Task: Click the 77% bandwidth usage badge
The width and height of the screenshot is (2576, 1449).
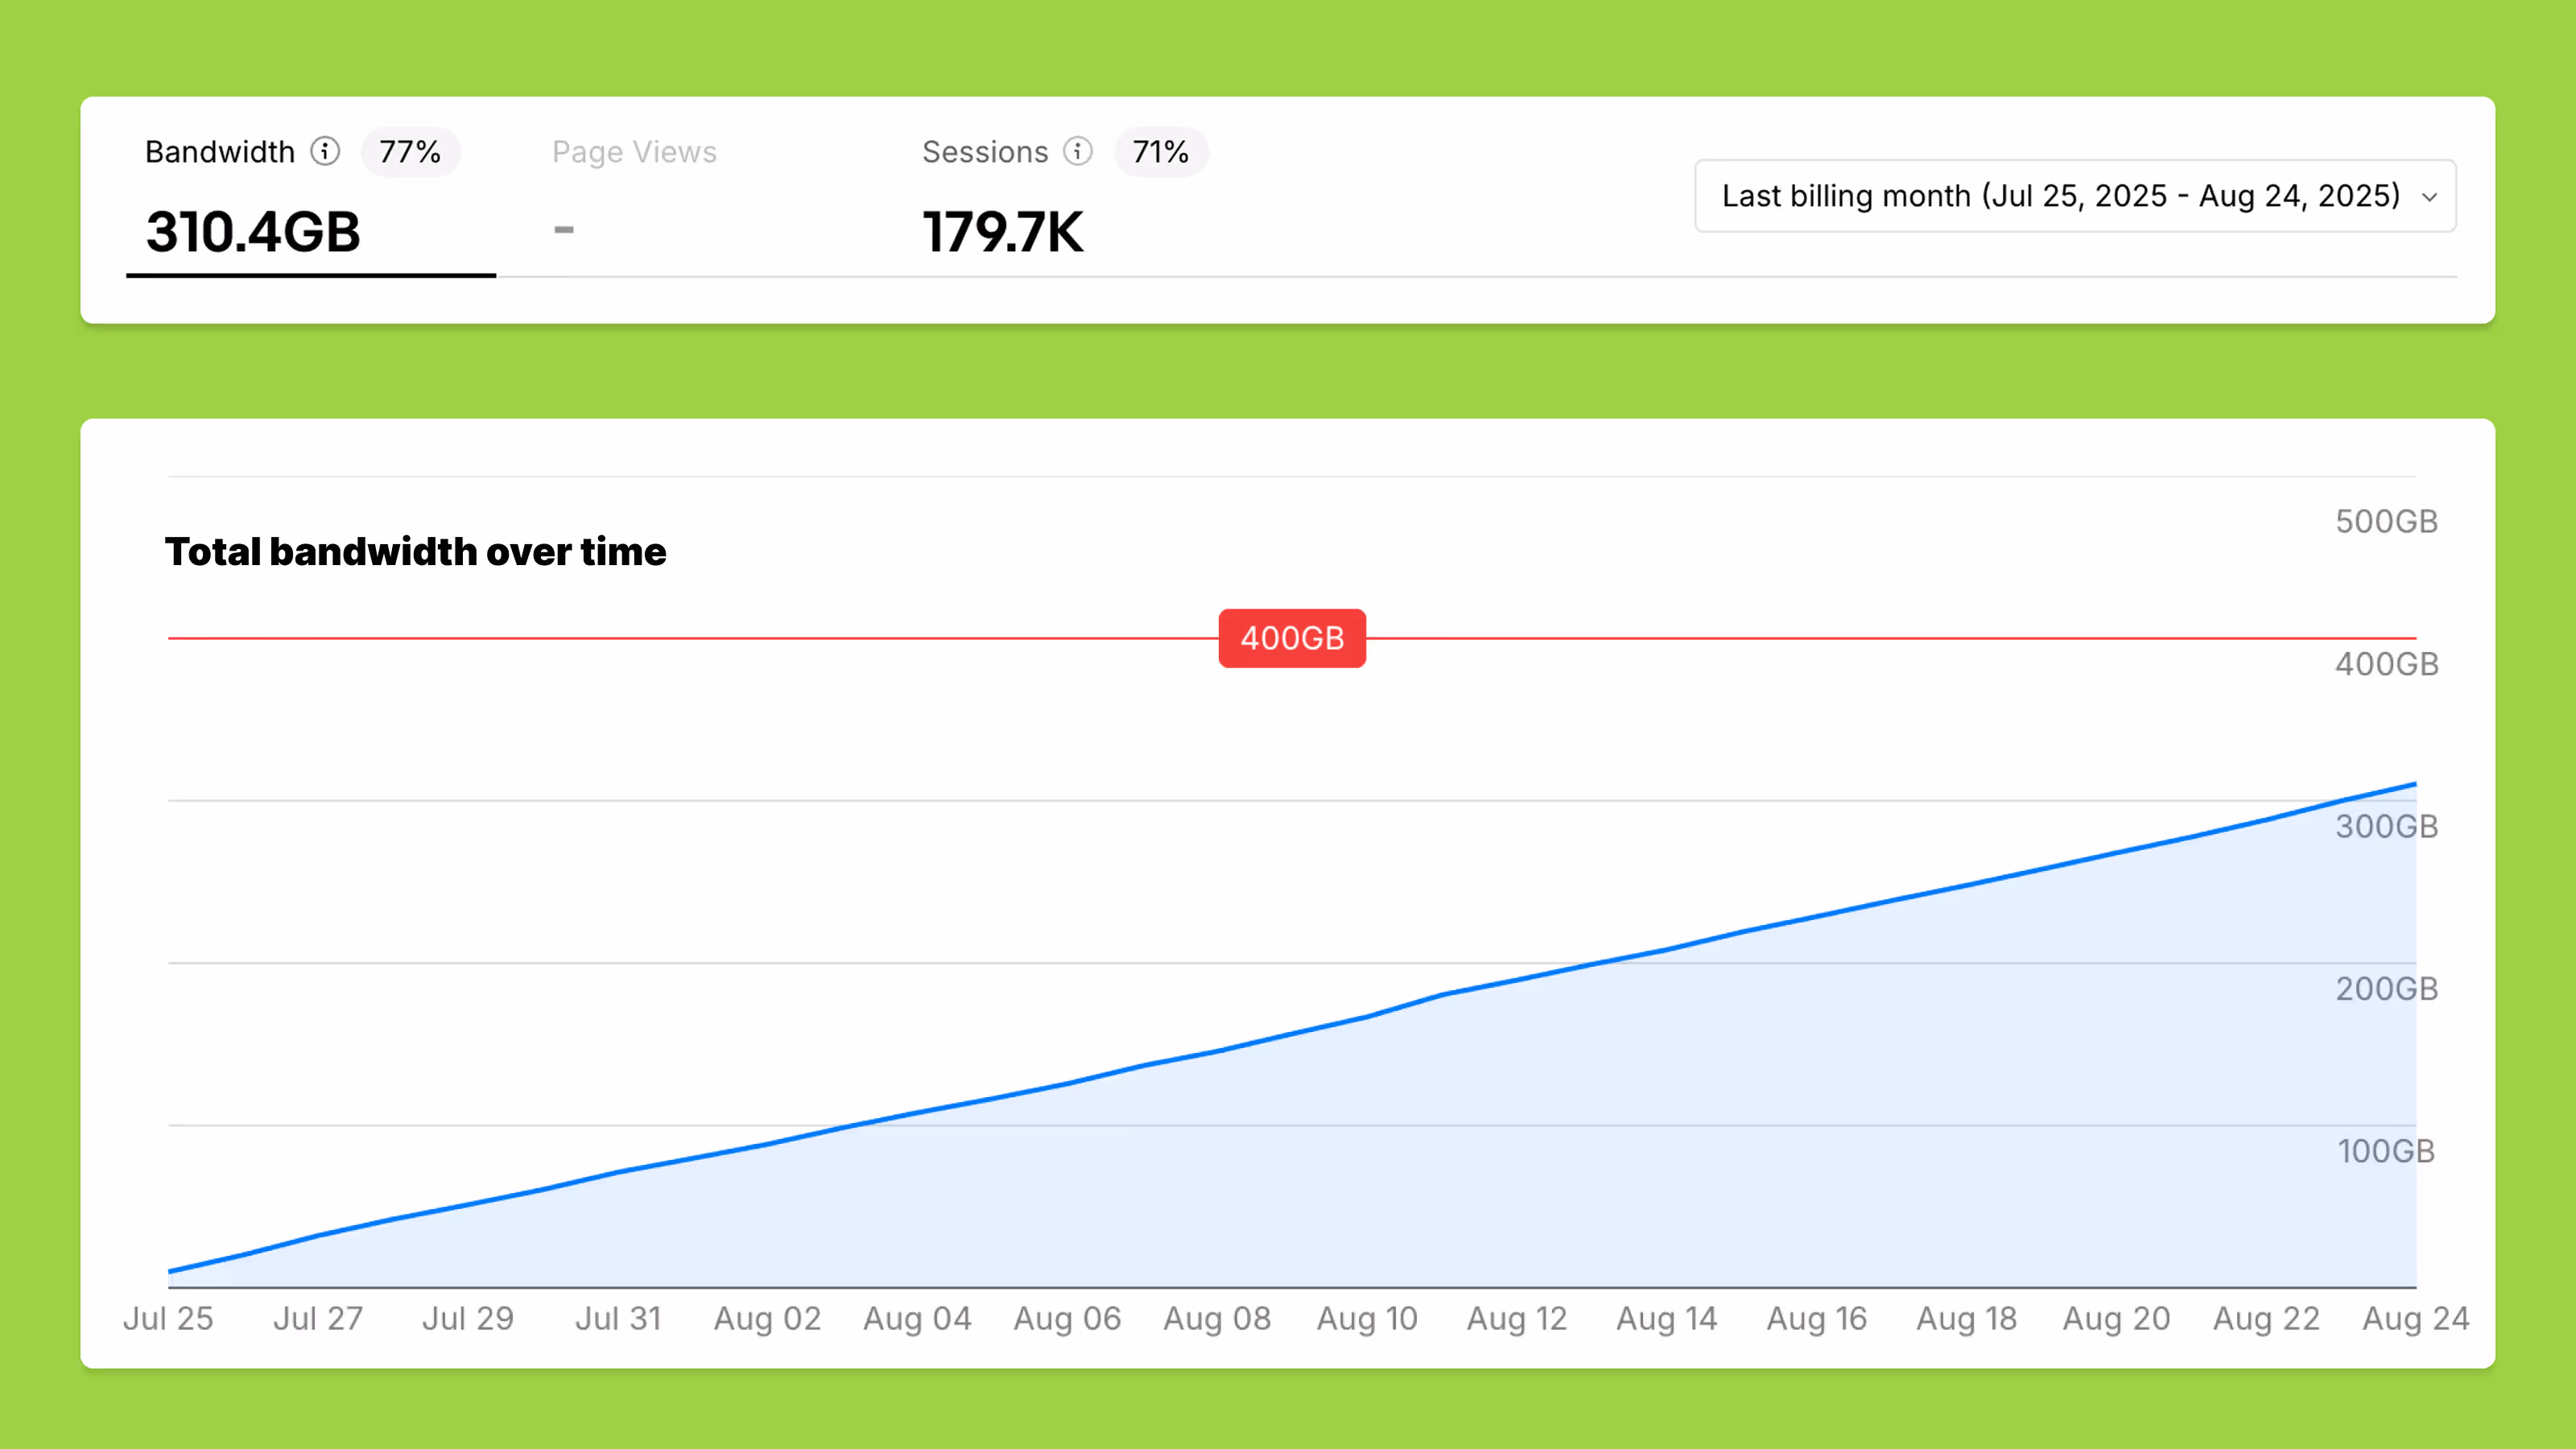Action: (410, 152)
